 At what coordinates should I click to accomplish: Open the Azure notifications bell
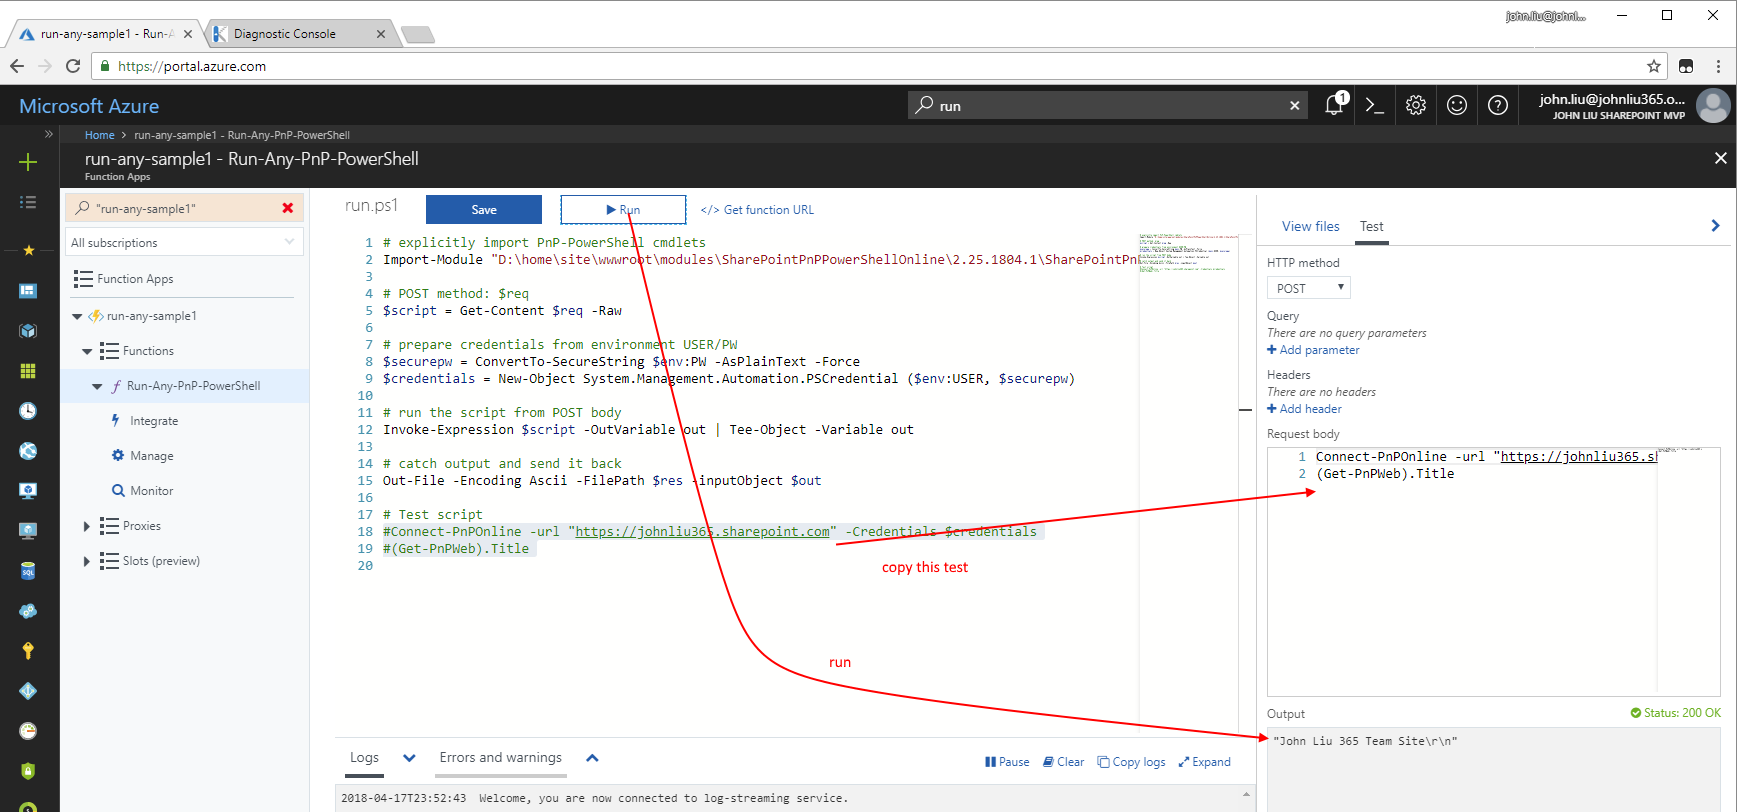(1334, 105)
